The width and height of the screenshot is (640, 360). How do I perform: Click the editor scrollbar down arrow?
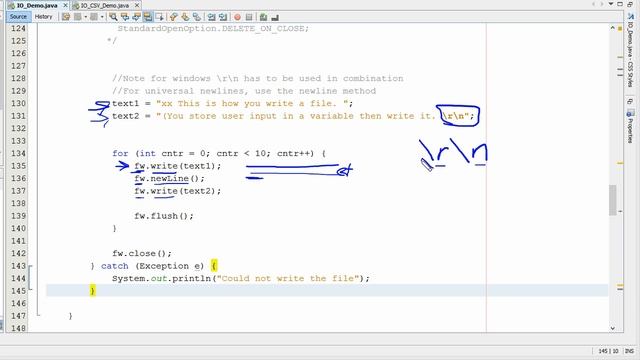coord(613,328)
